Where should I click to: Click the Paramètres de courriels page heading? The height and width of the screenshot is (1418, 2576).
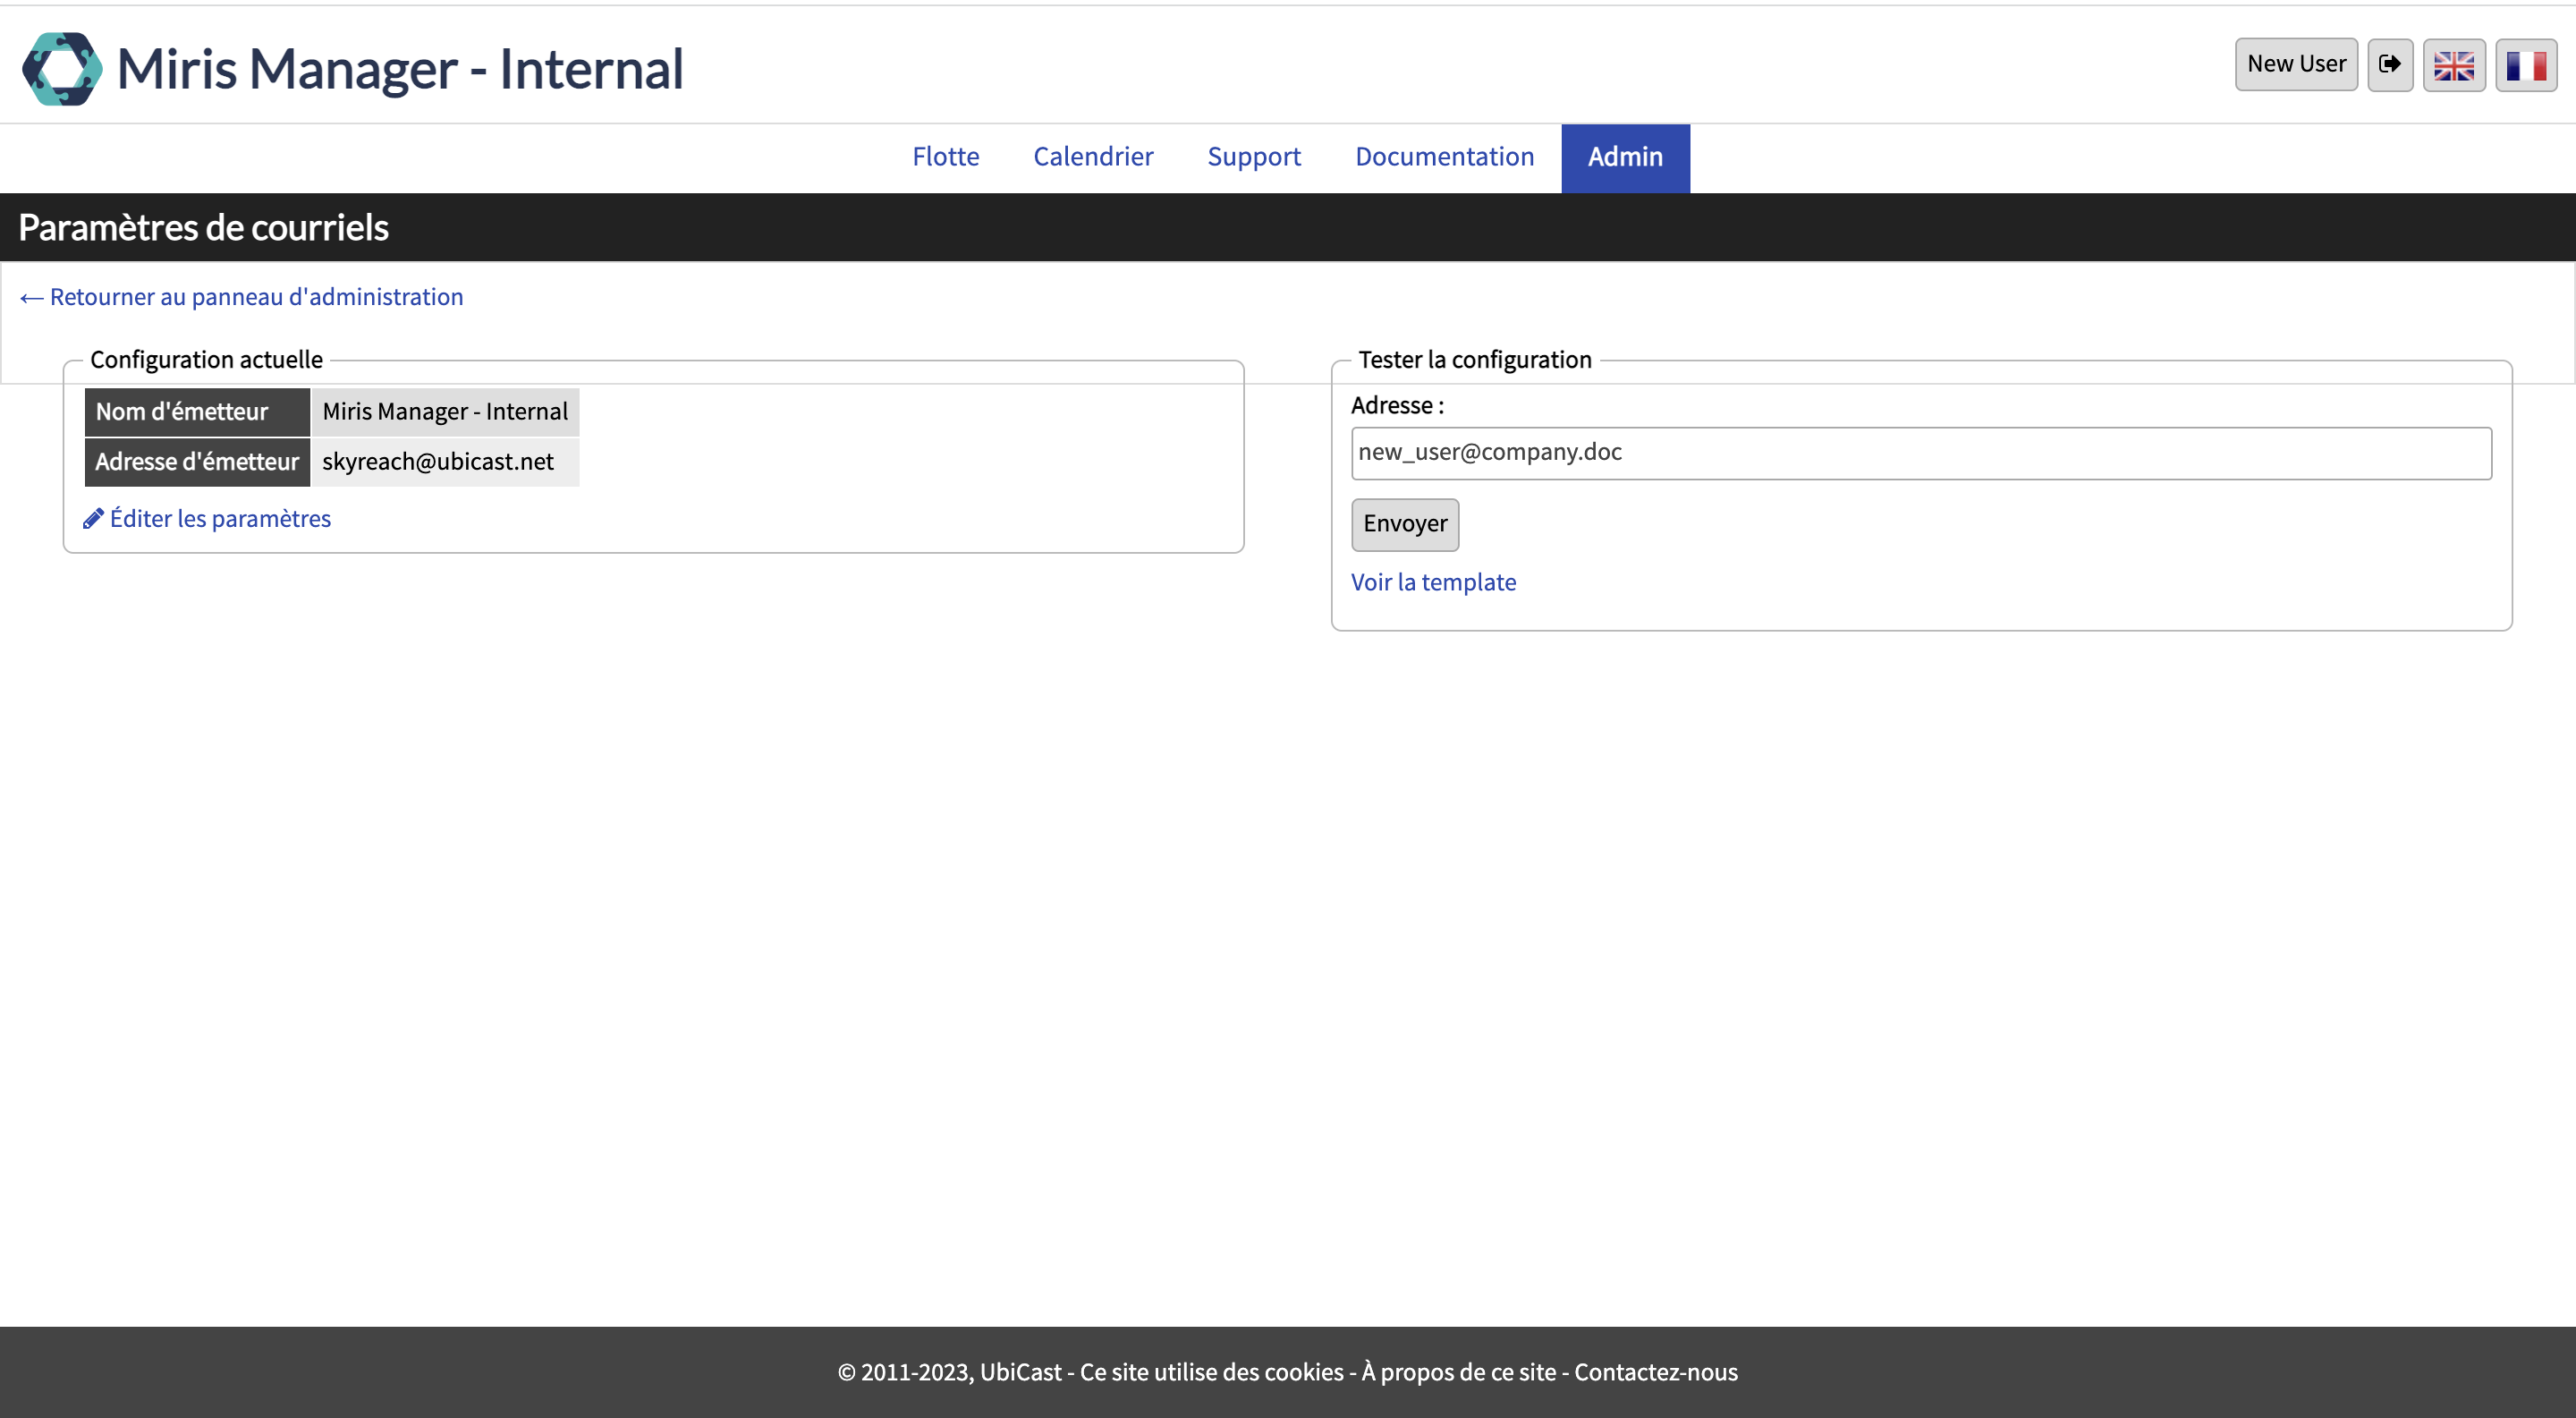(x=203, y=227)
